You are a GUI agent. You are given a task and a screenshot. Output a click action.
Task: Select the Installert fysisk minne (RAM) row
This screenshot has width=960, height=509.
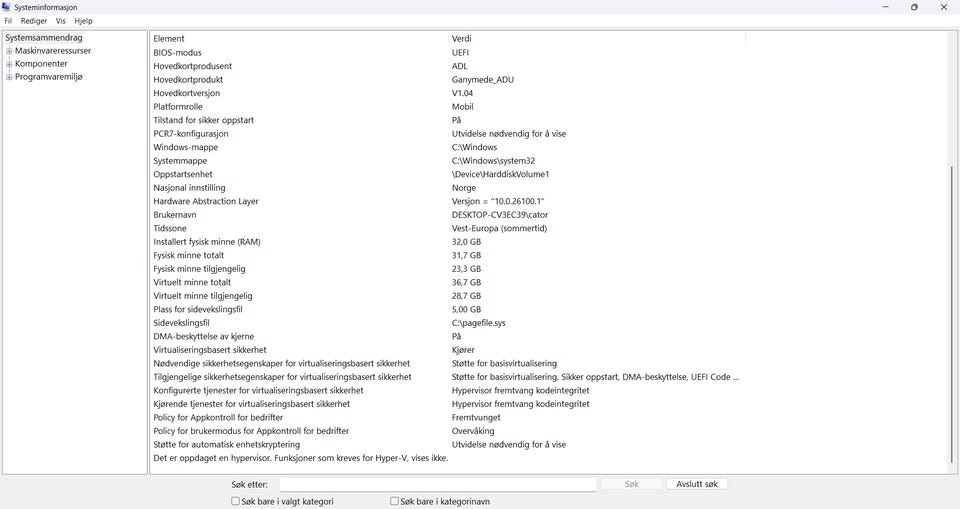pos(446,242)
